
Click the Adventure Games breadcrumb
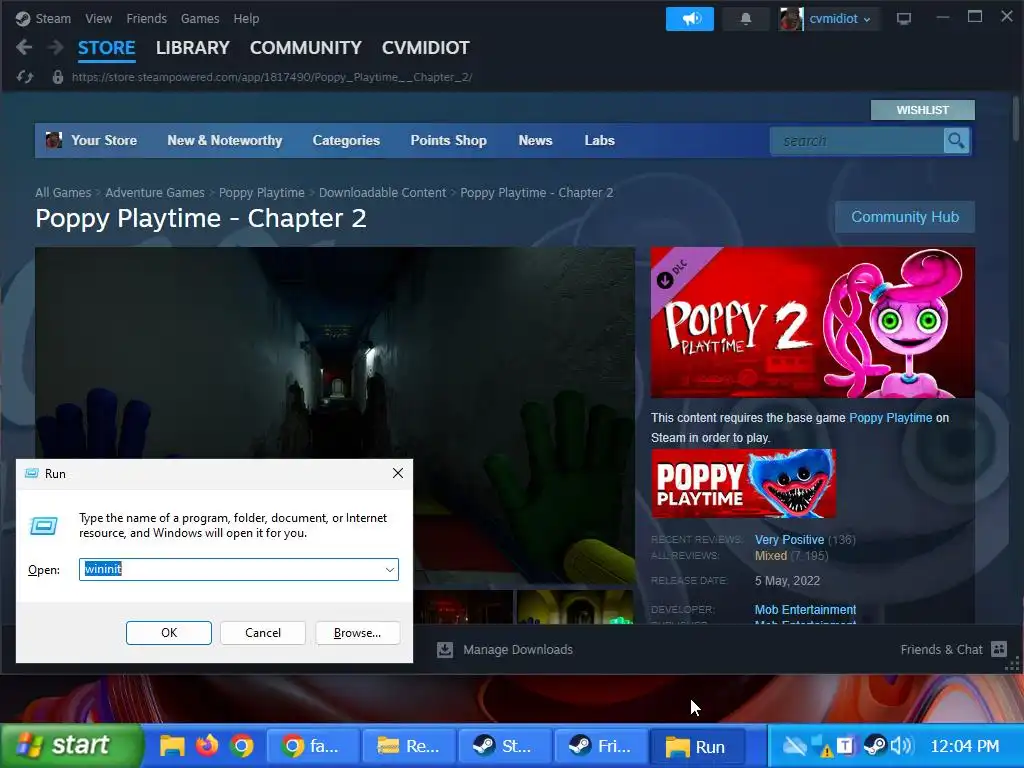point(155,193)
